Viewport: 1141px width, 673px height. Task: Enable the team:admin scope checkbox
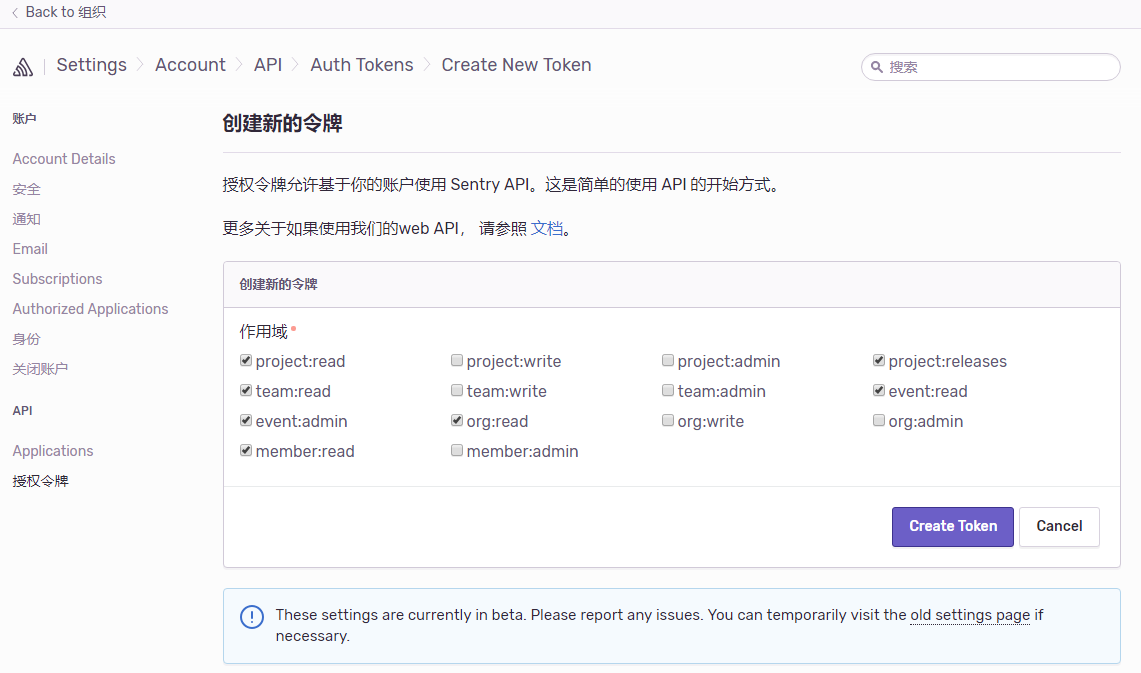pos(667,390)
